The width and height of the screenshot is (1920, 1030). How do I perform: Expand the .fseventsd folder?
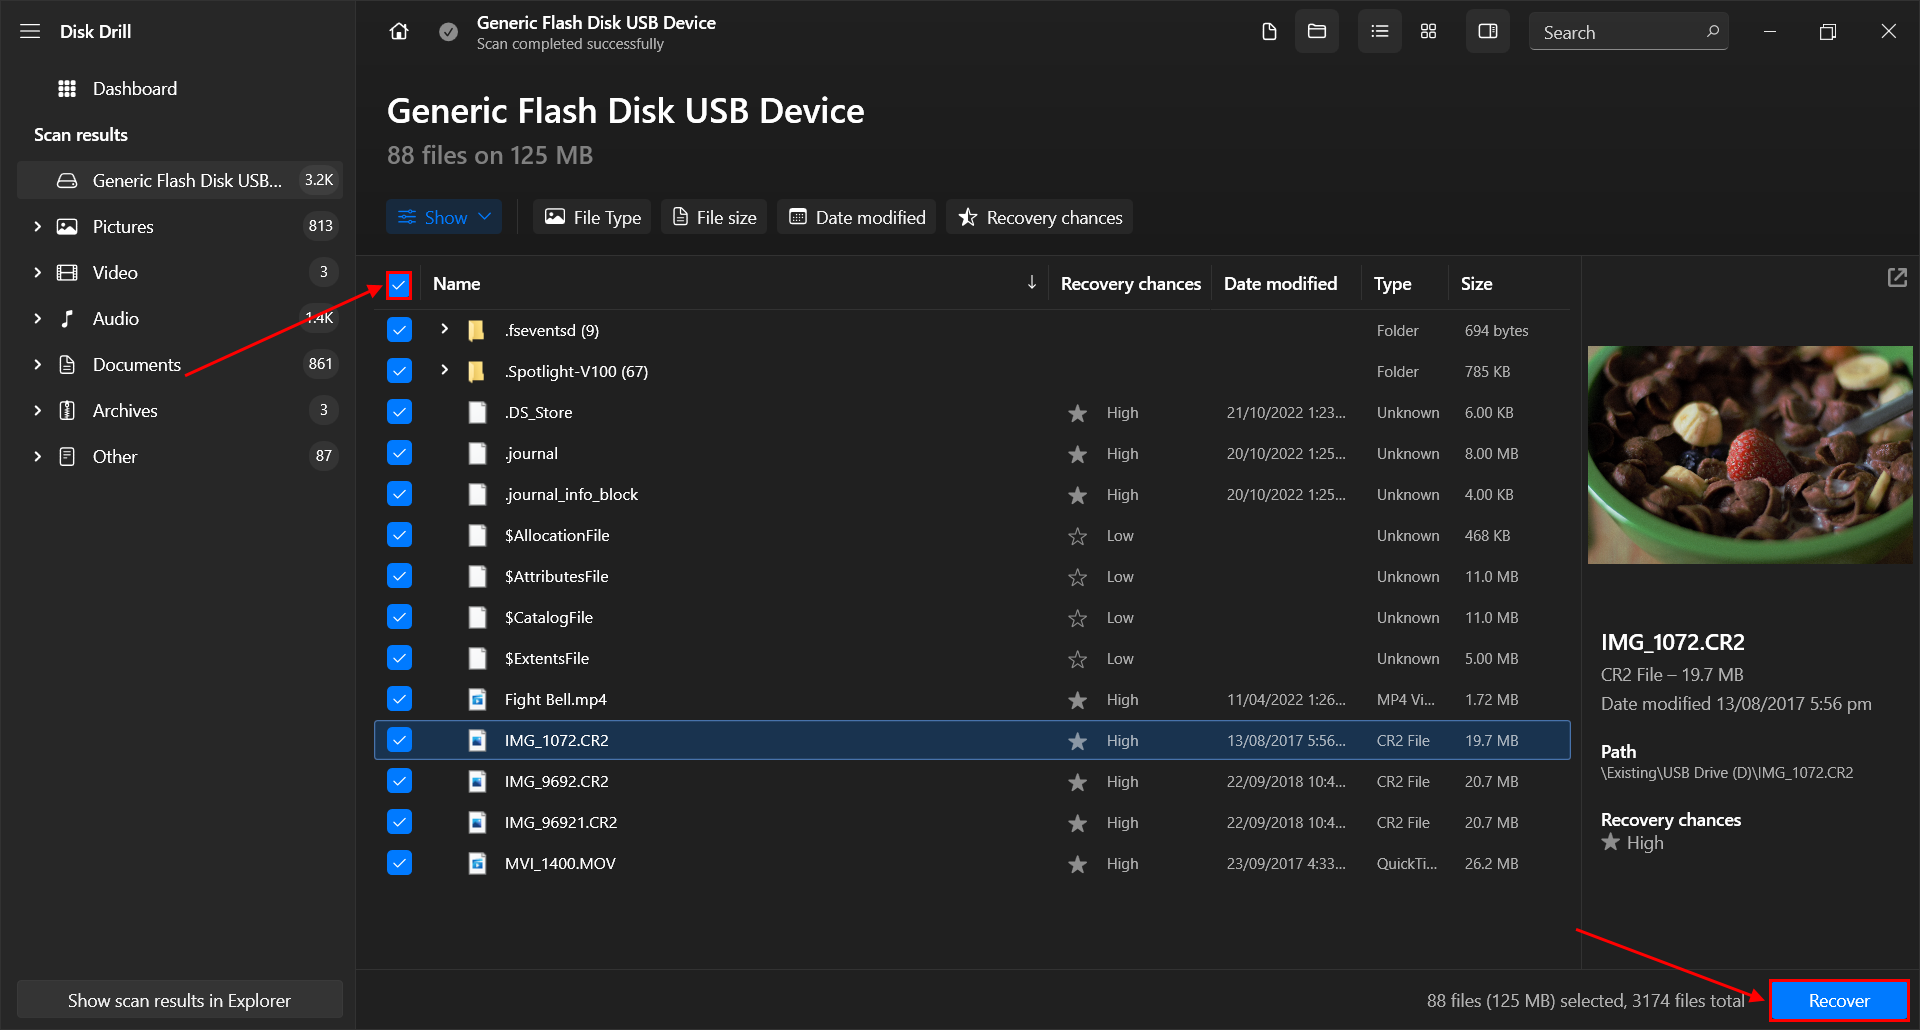tap(445, 329)
